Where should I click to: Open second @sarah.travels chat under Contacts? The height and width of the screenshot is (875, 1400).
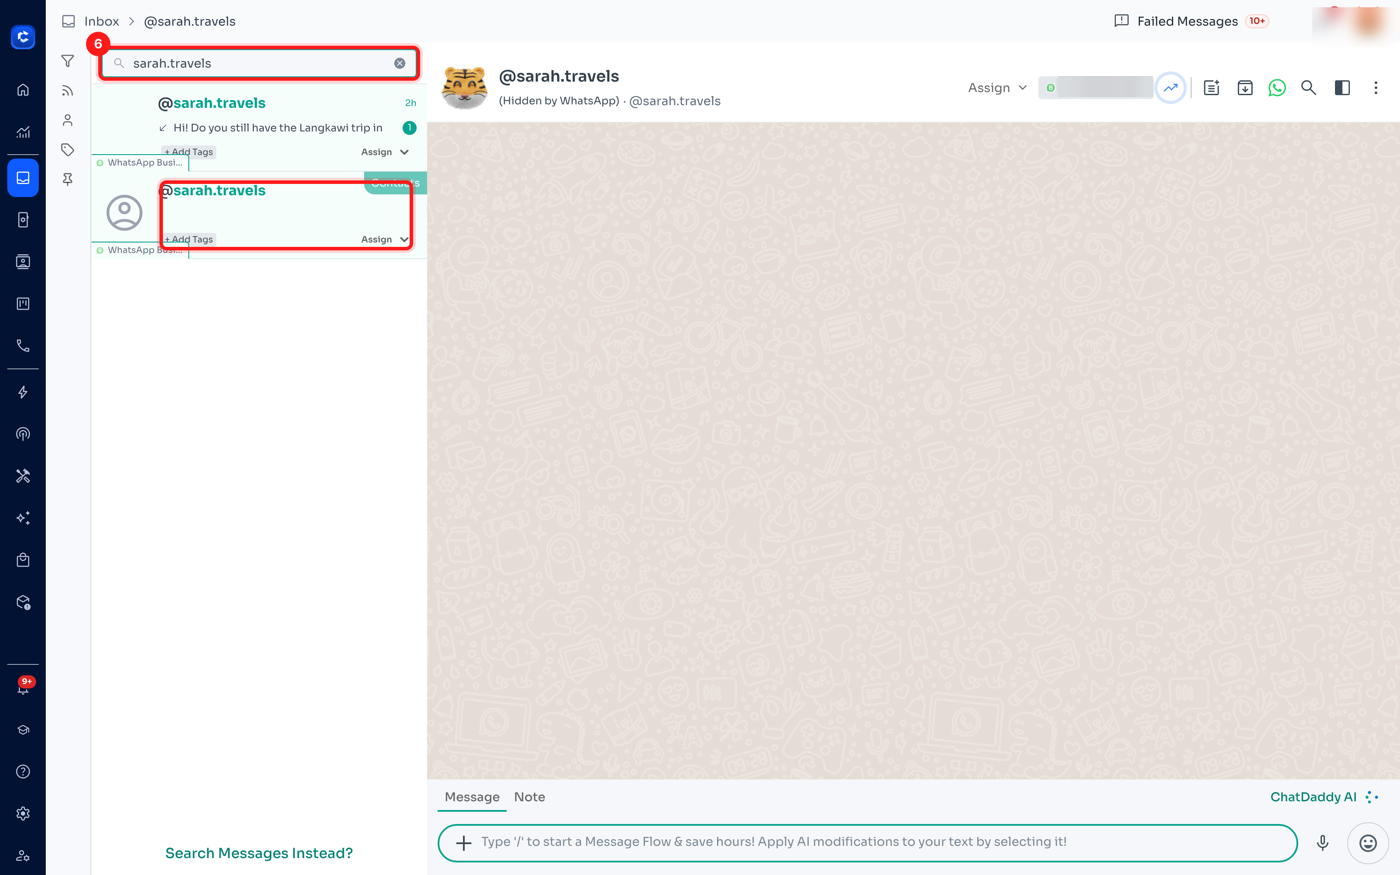(259, 214)
